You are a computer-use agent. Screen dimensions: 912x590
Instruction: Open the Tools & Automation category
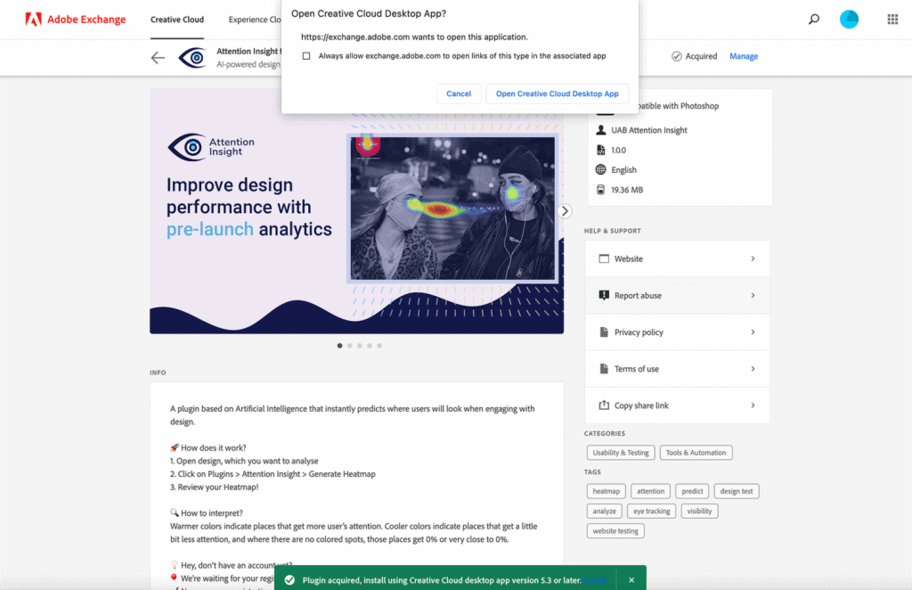coord(696,453)
